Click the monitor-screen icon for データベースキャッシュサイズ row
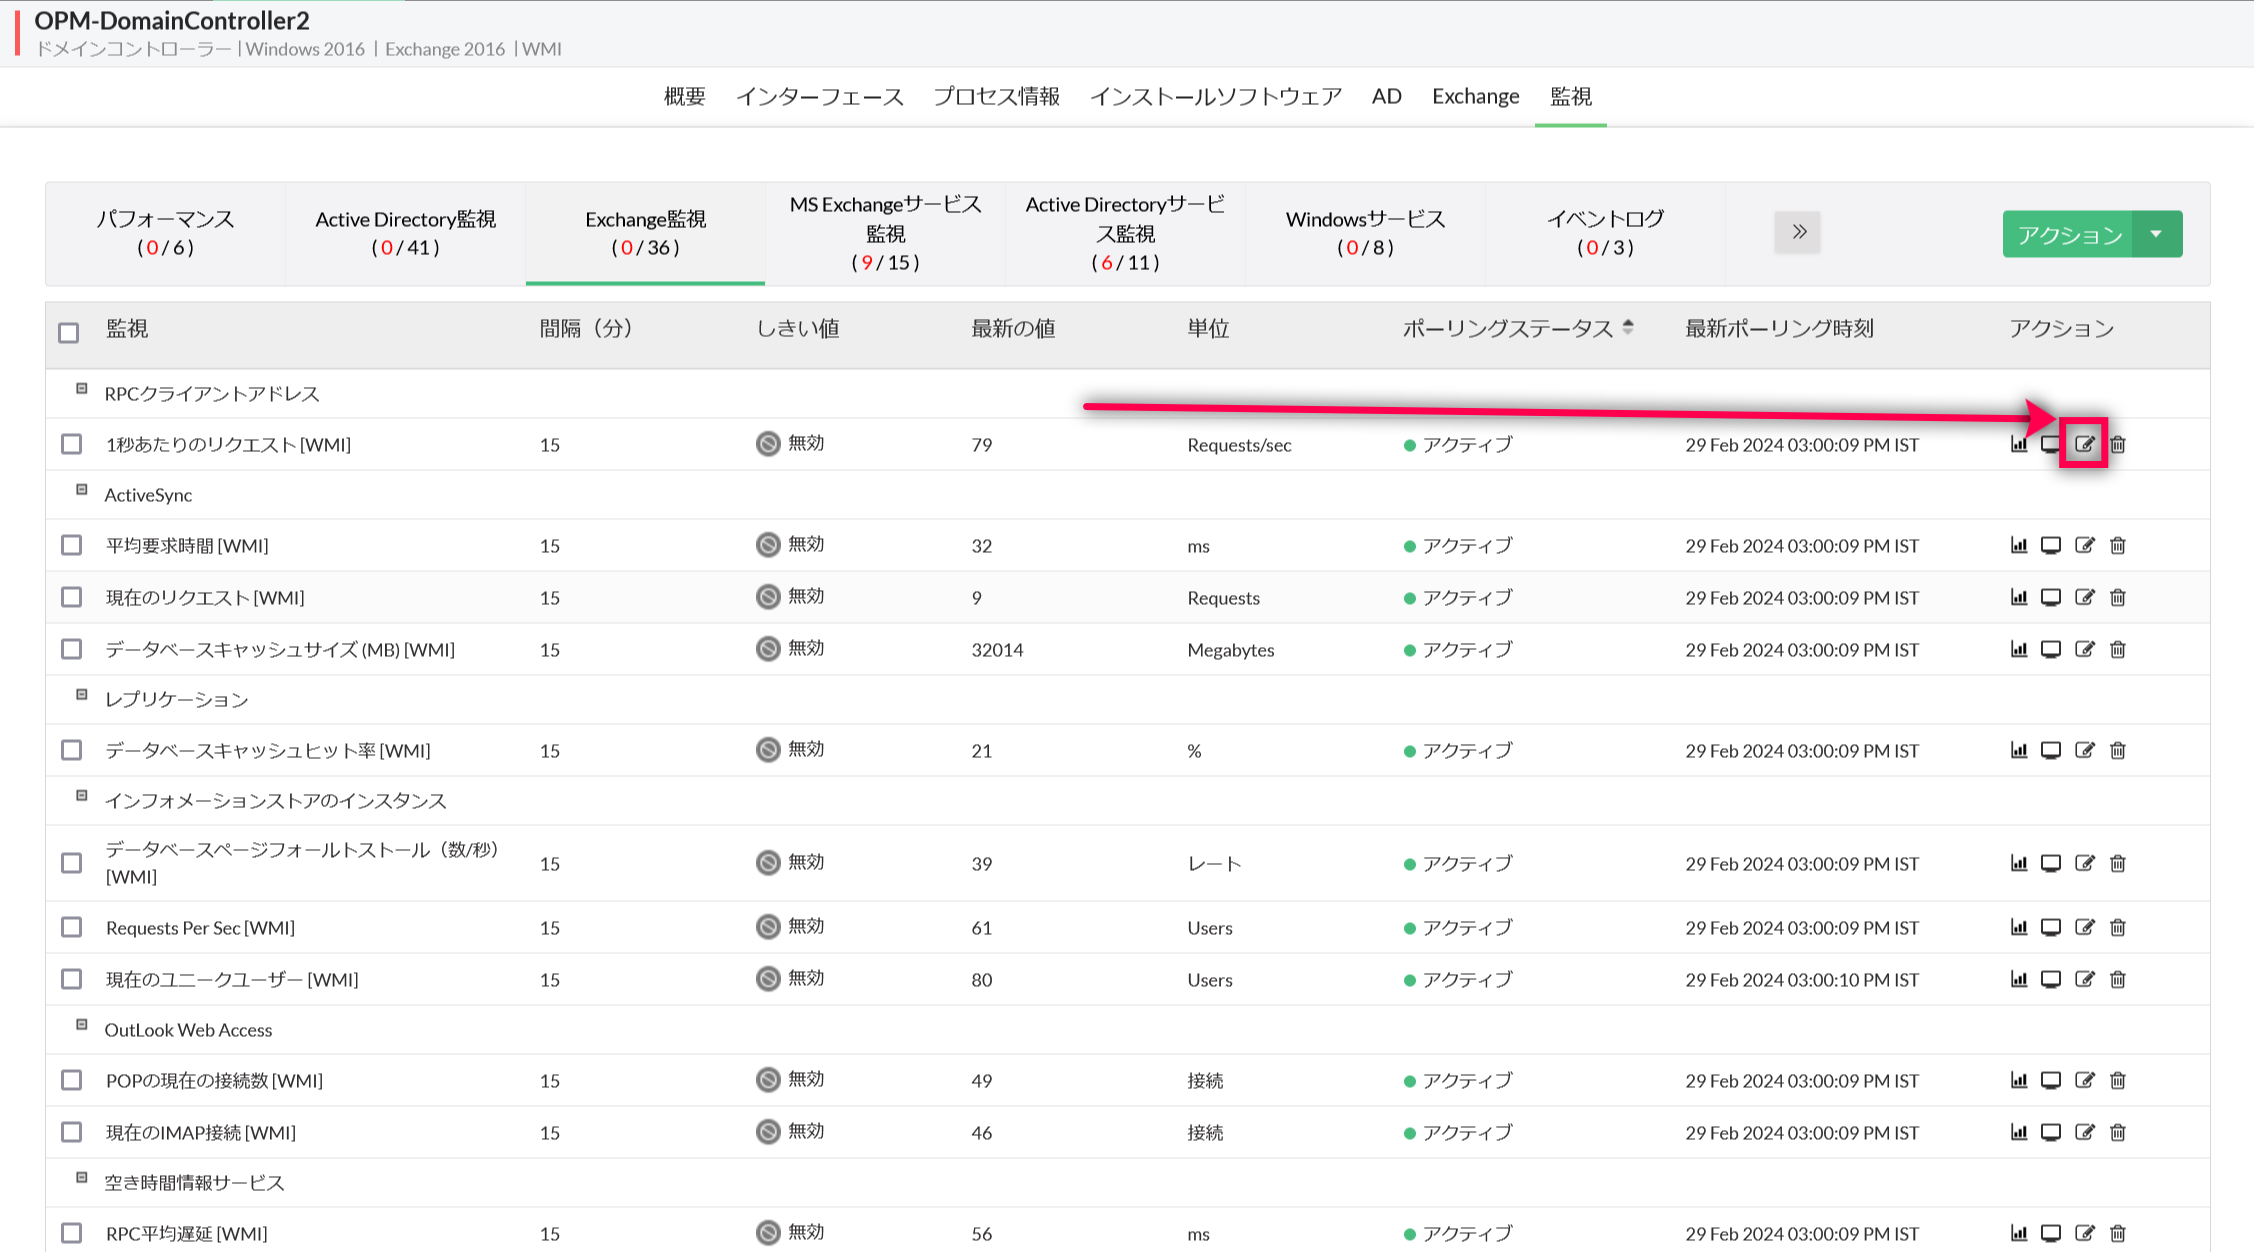The image size is (2254, 1252). (2050, 649)
